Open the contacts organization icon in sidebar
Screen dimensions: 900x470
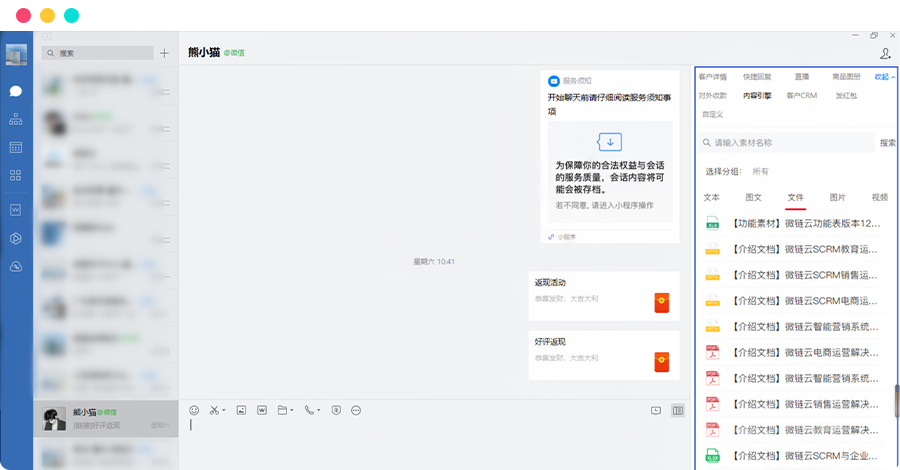tap(16, 119)
